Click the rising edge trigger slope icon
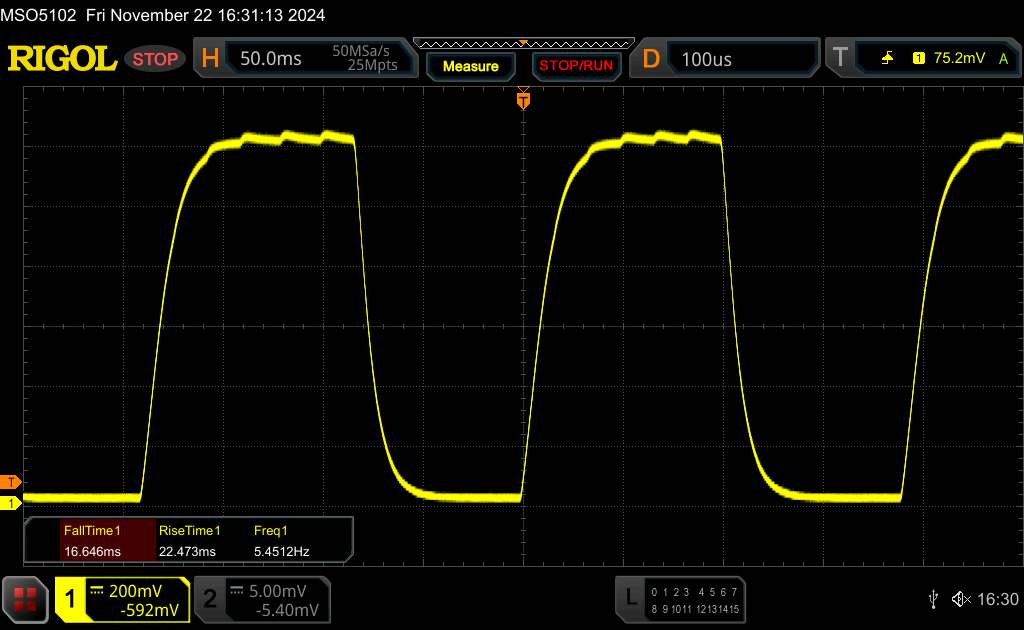Screen dimensions: 1024x630 (888, 58)
